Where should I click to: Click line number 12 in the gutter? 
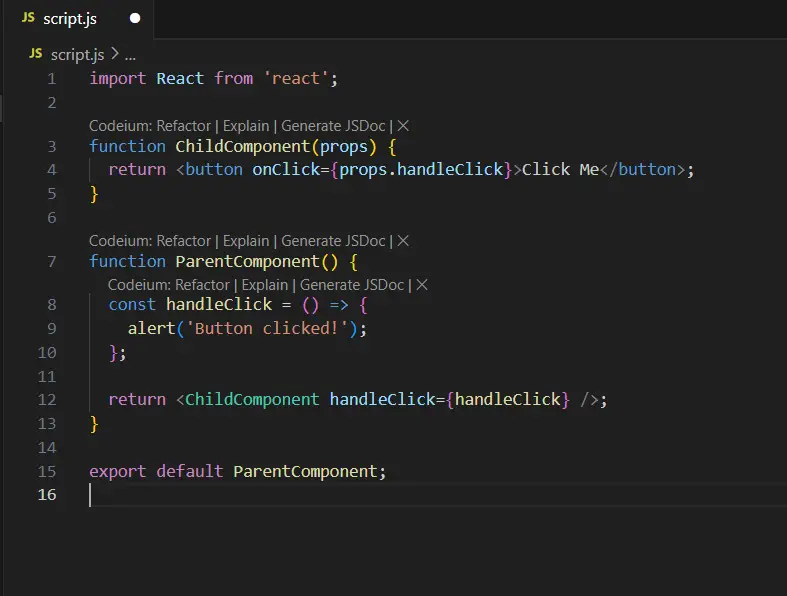(47, 400)
